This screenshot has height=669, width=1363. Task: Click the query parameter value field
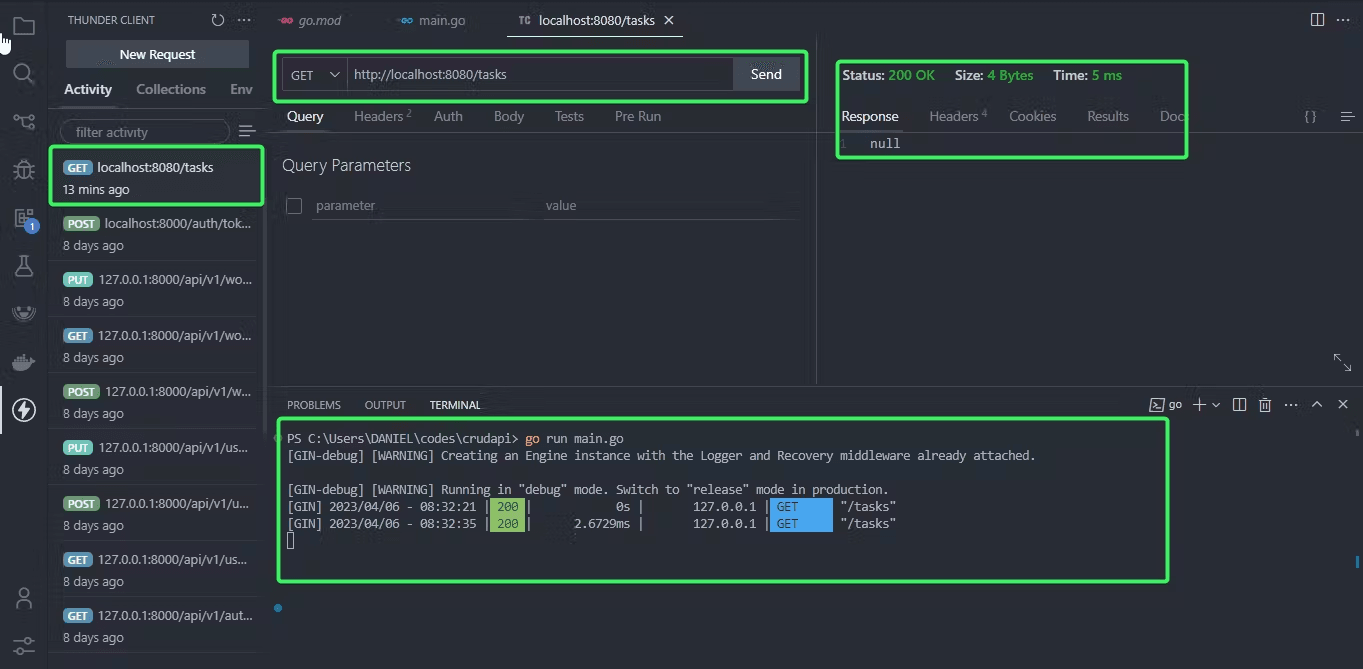[670, 206]
